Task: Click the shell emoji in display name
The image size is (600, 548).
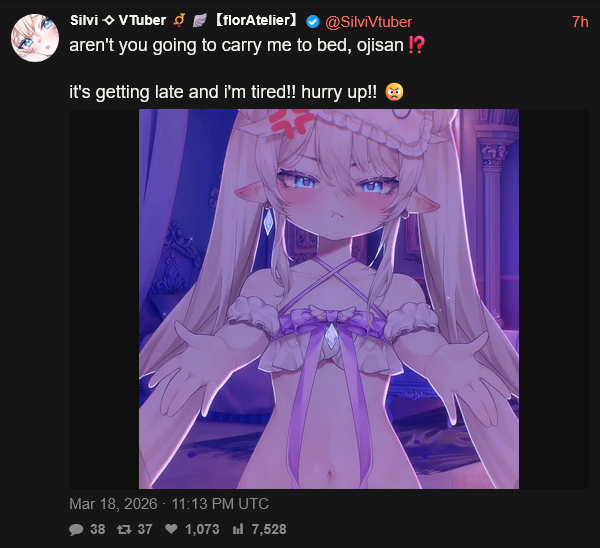Action: click(x=199, y=20)
